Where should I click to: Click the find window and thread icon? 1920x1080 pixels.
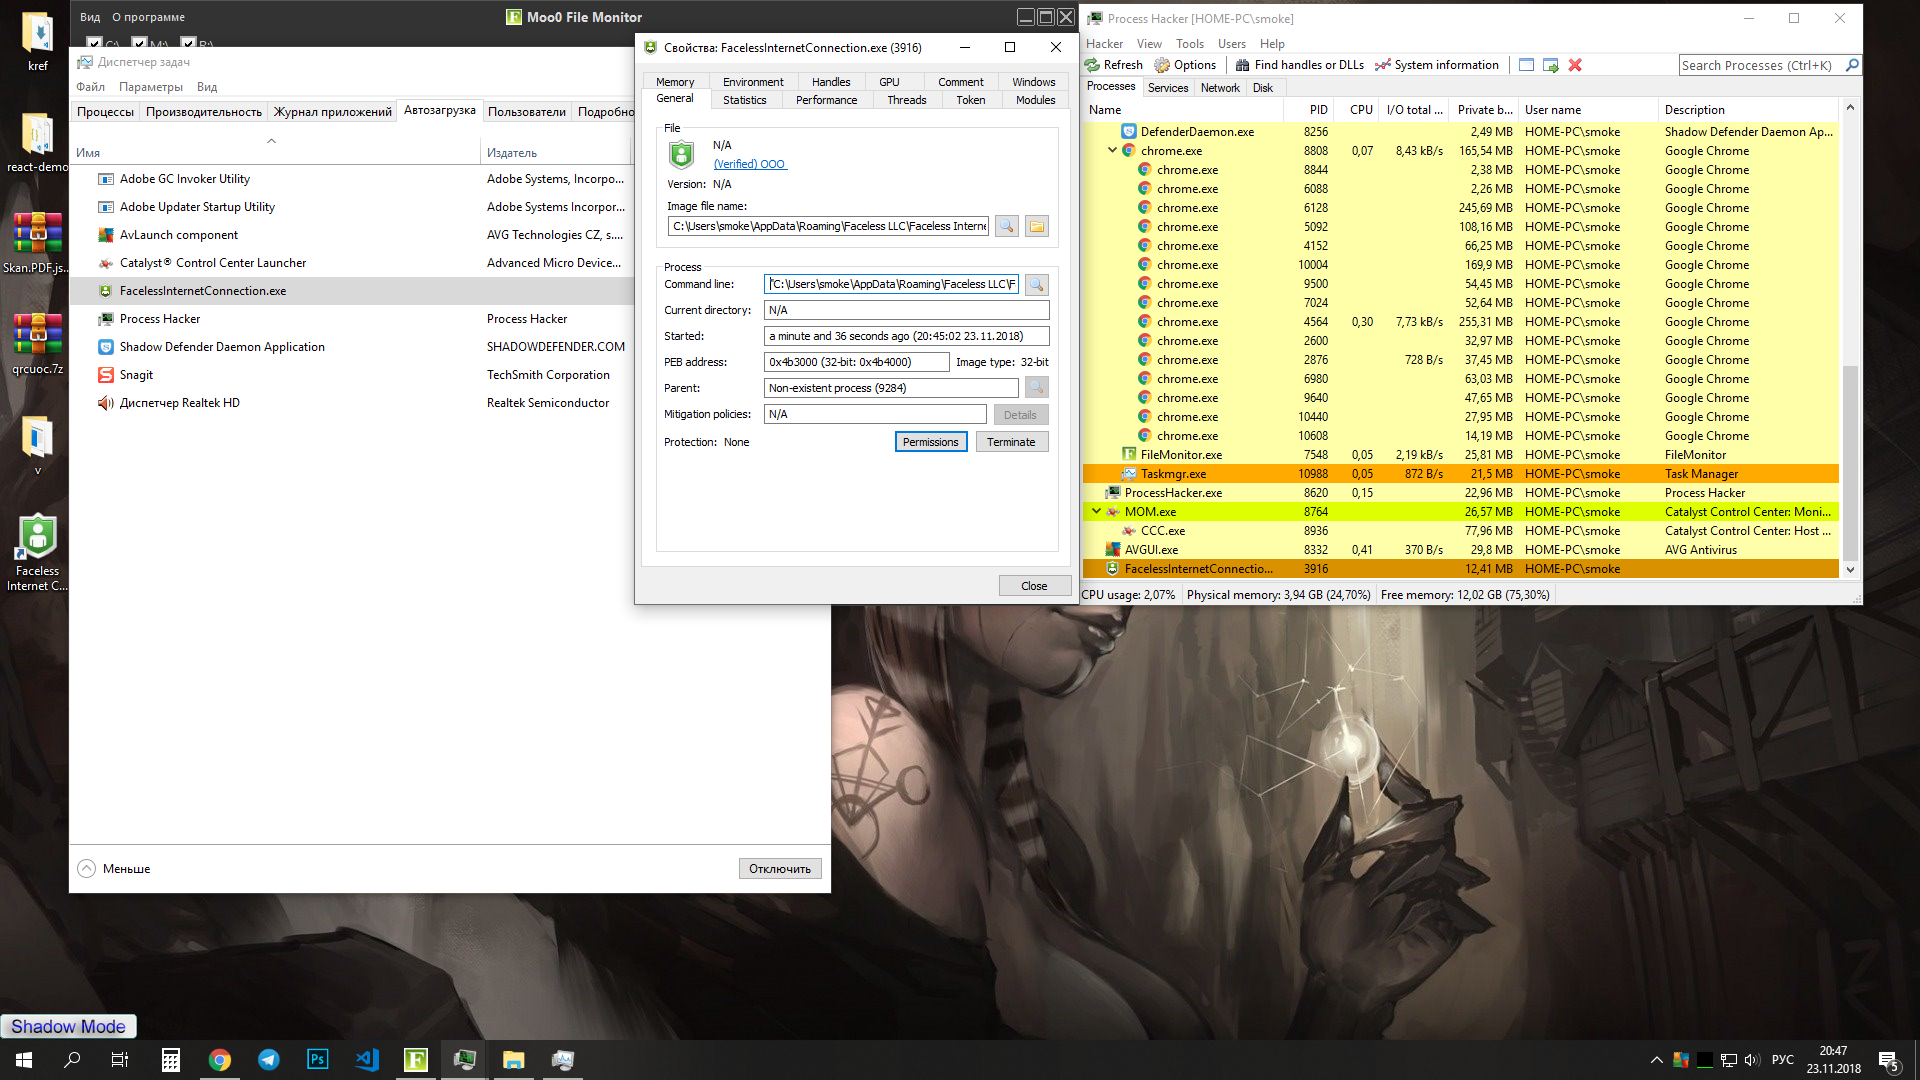[x=1551, y=65]
